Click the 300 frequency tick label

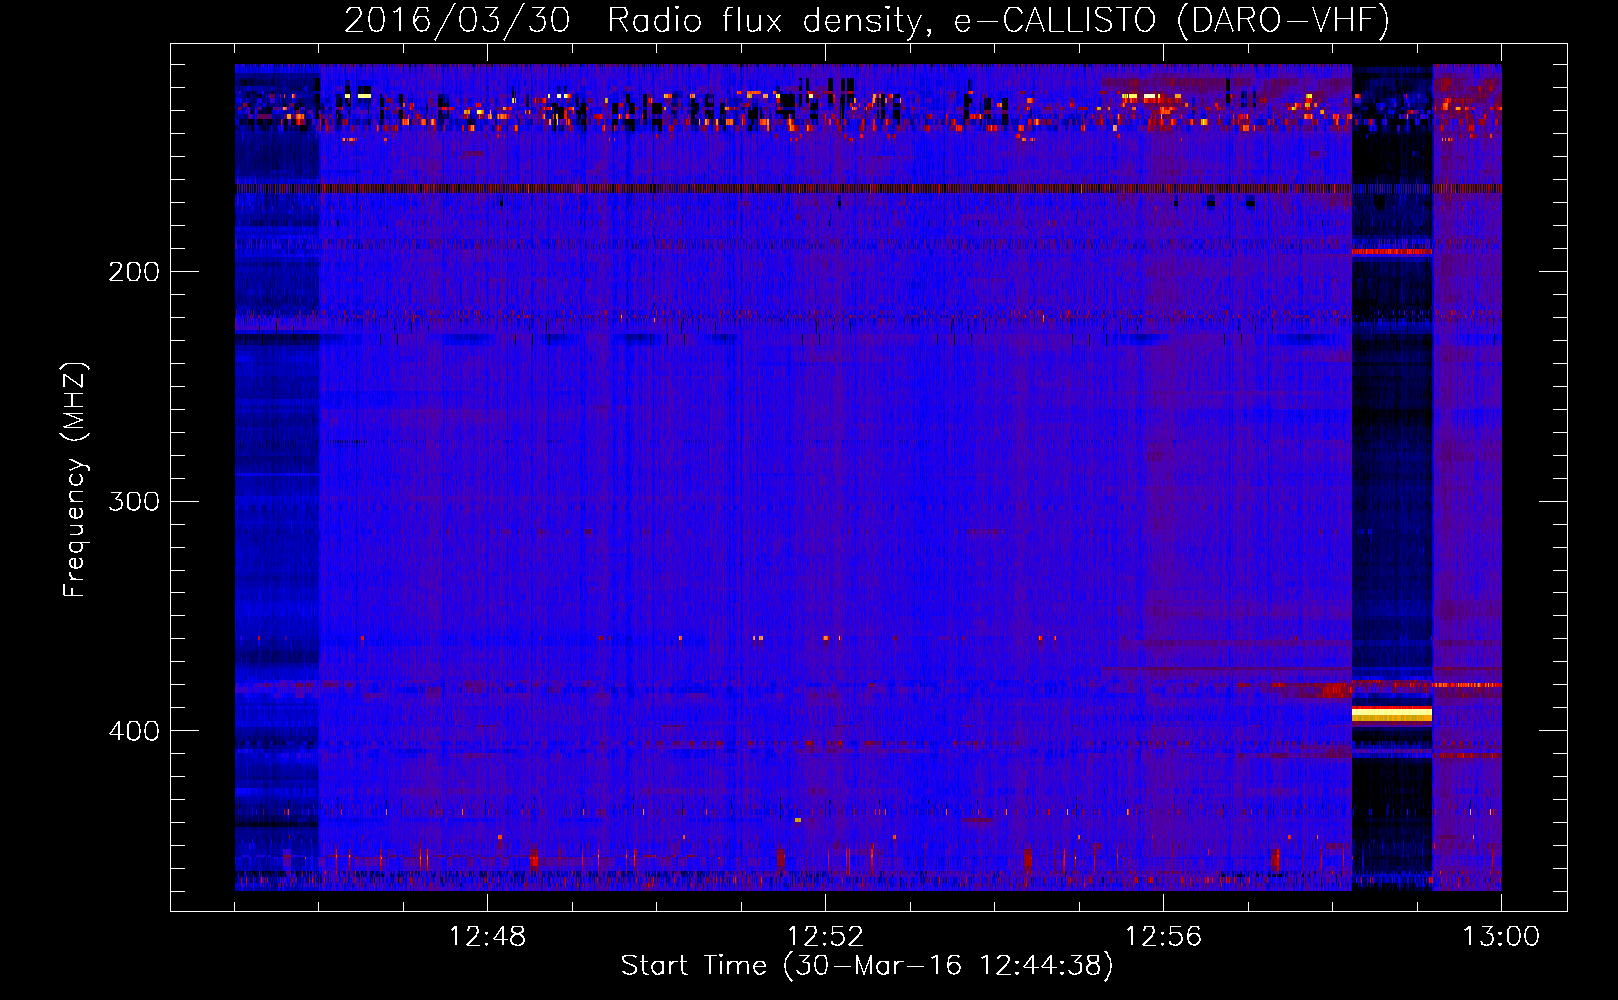pos(134,501)
